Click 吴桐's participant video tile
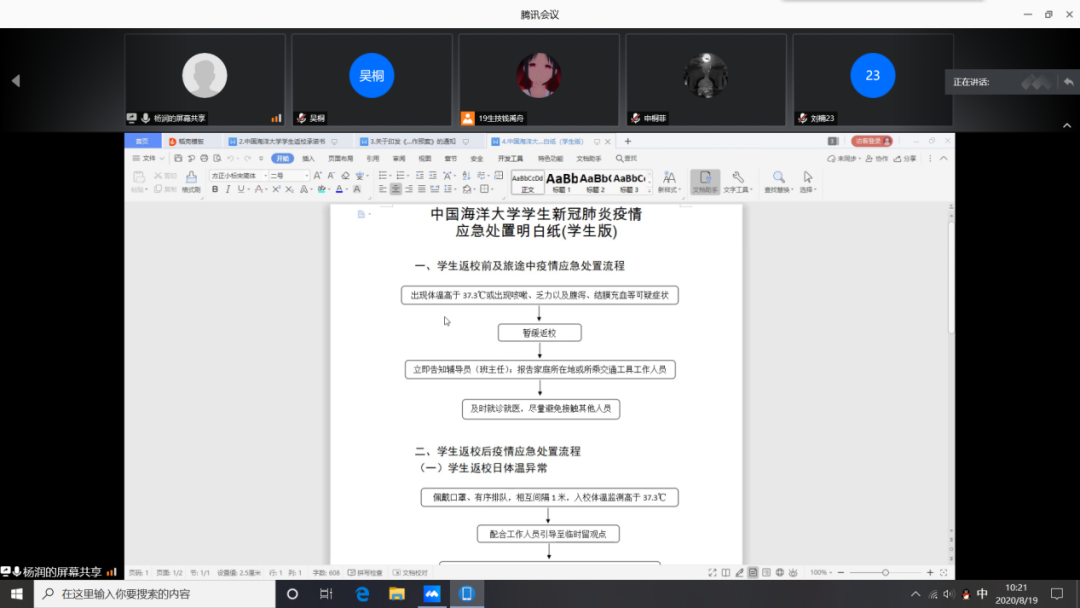The image size is (1080, 608). [x=372, y=80]
